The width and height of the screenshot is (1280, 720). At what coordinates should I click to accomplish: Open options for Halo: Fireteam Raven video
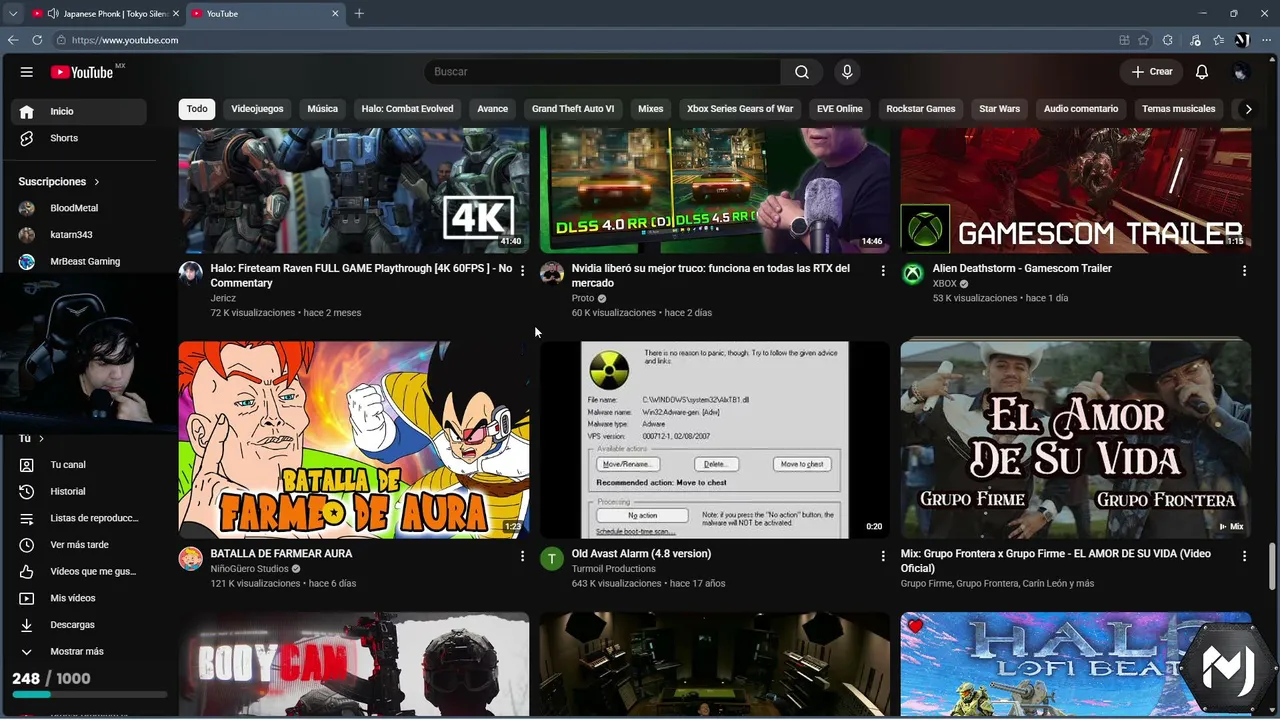[x=522, y=271]
